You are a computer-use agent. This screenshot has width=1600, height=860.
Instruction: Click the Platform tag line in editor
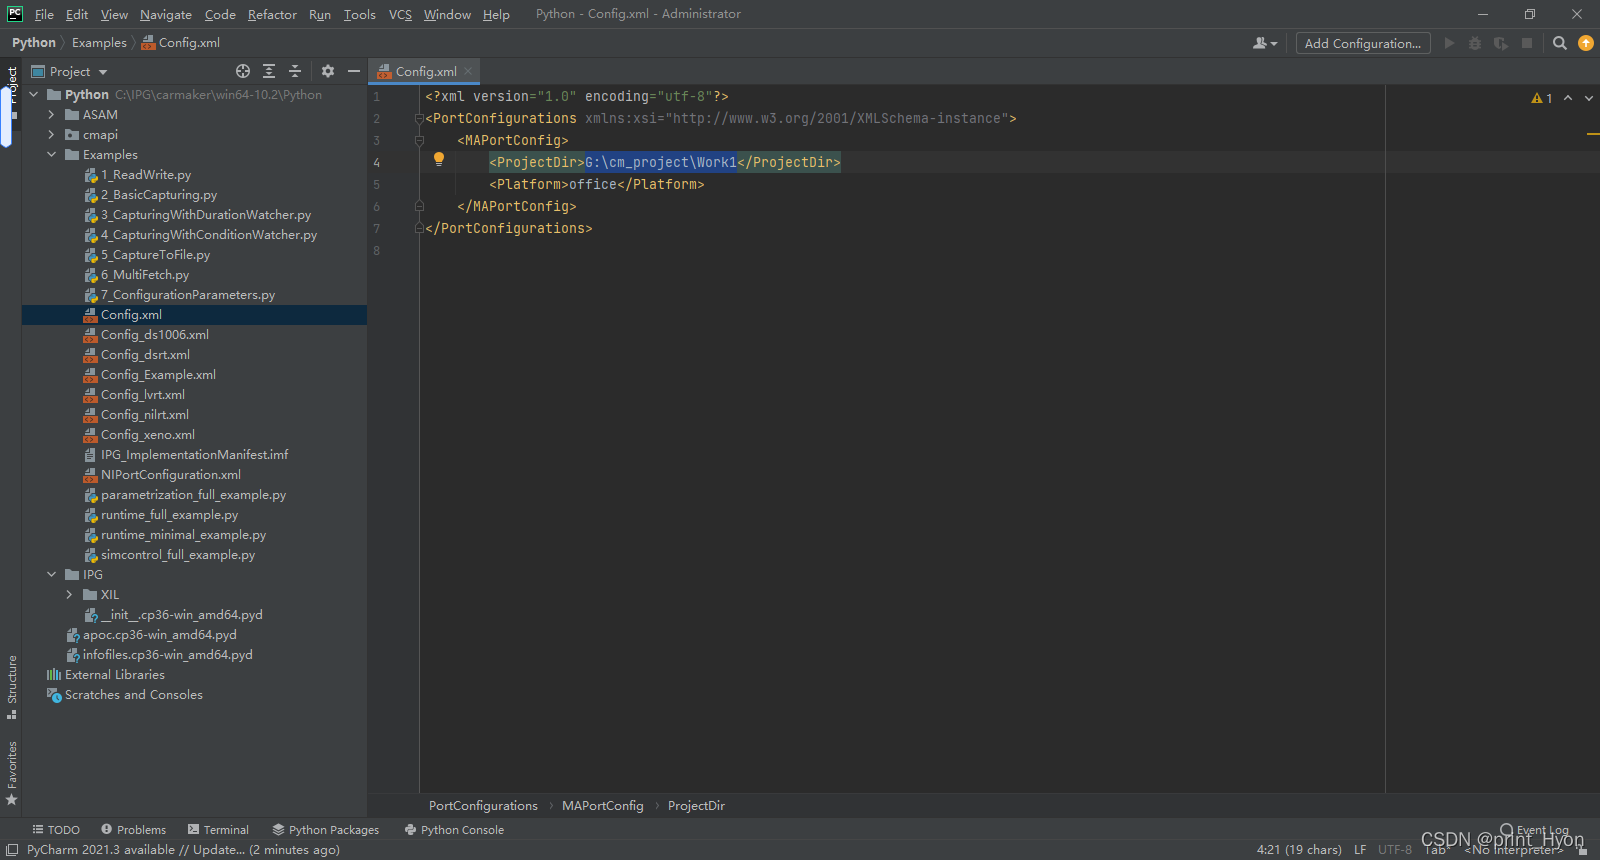point(597,184)
